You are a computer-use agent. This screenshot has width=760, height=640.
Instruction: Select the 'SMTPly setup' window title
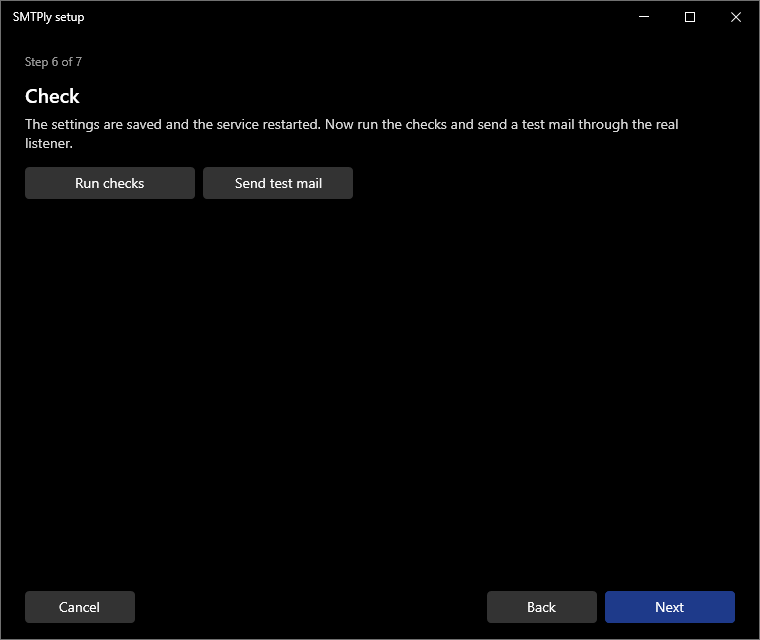[x=48, y=17]
